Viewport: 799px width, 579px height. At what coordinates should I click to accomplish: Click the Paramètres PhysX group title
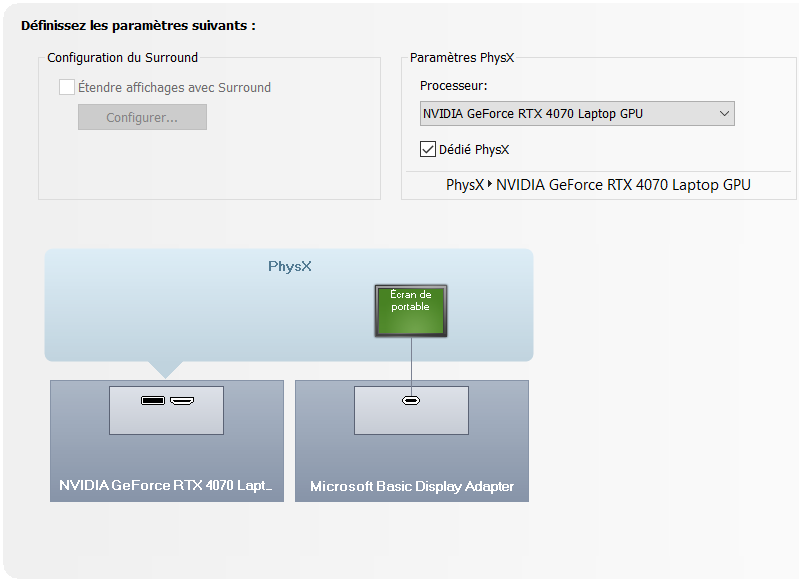click(462, 58)
